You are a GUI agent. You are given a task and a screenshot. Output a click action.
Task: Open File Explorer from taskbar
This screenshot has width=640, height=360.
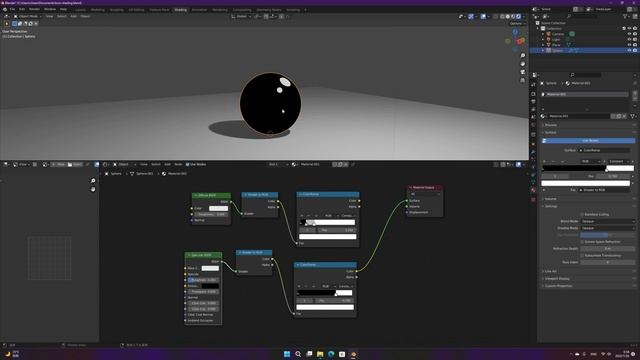(320, 354)
